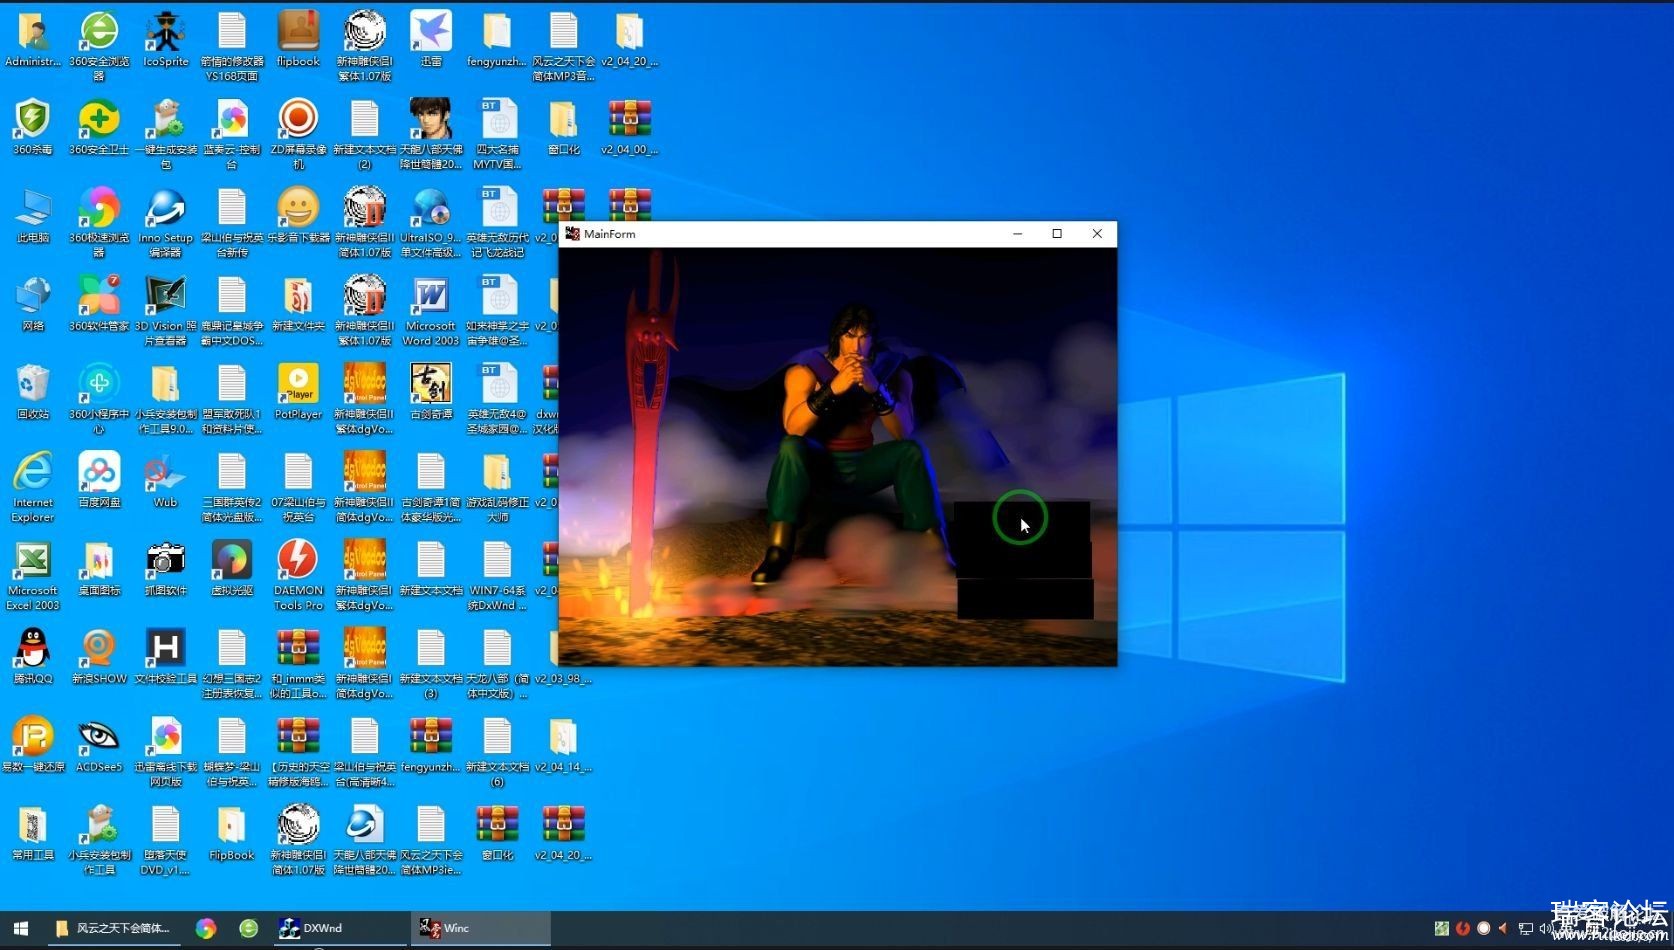Open the Windows Start menu
The height and width of the screenshot is (950, 1674).
tap(21, 928)
